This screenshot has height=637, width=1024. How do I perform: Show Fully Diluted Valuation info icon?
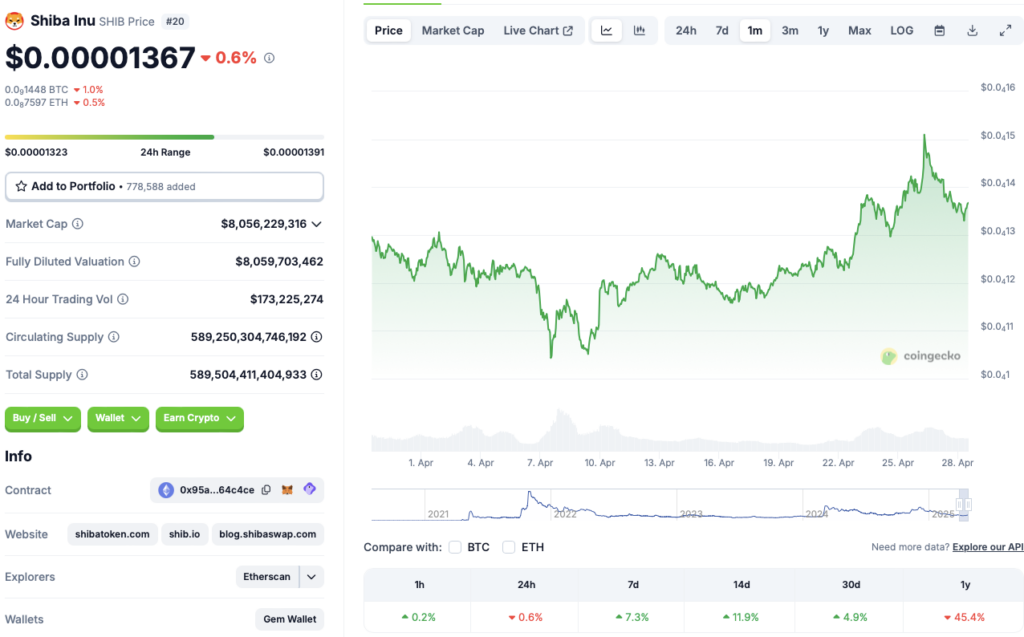pyautogui.click(x=134, y=261)
